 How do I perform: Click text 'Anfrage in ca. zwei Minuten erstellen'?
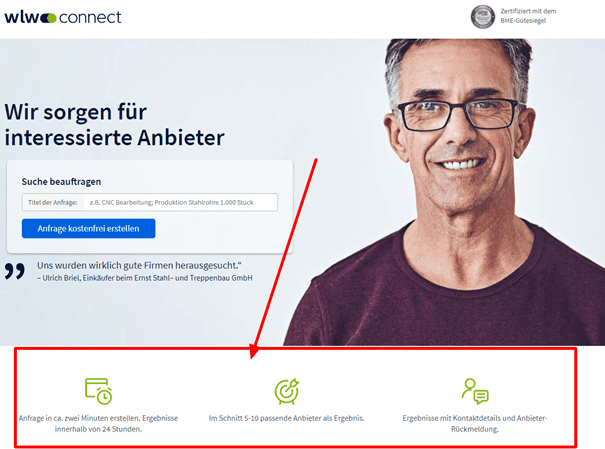[x=79, y=418]
